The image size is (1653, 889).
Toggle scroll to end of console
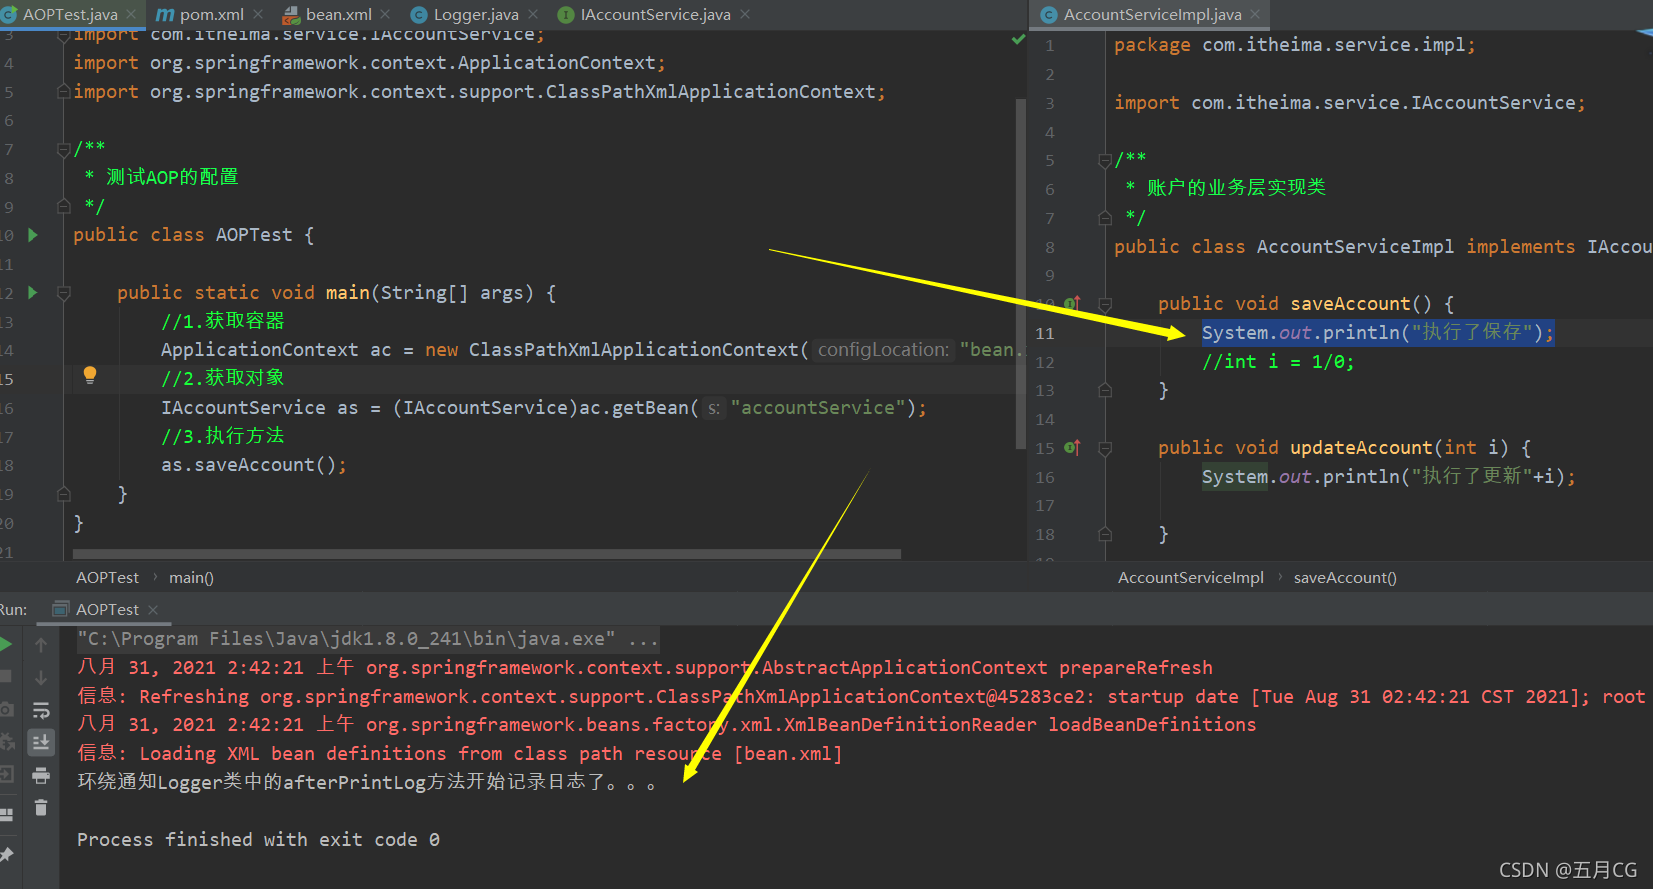tap(41, 742)
